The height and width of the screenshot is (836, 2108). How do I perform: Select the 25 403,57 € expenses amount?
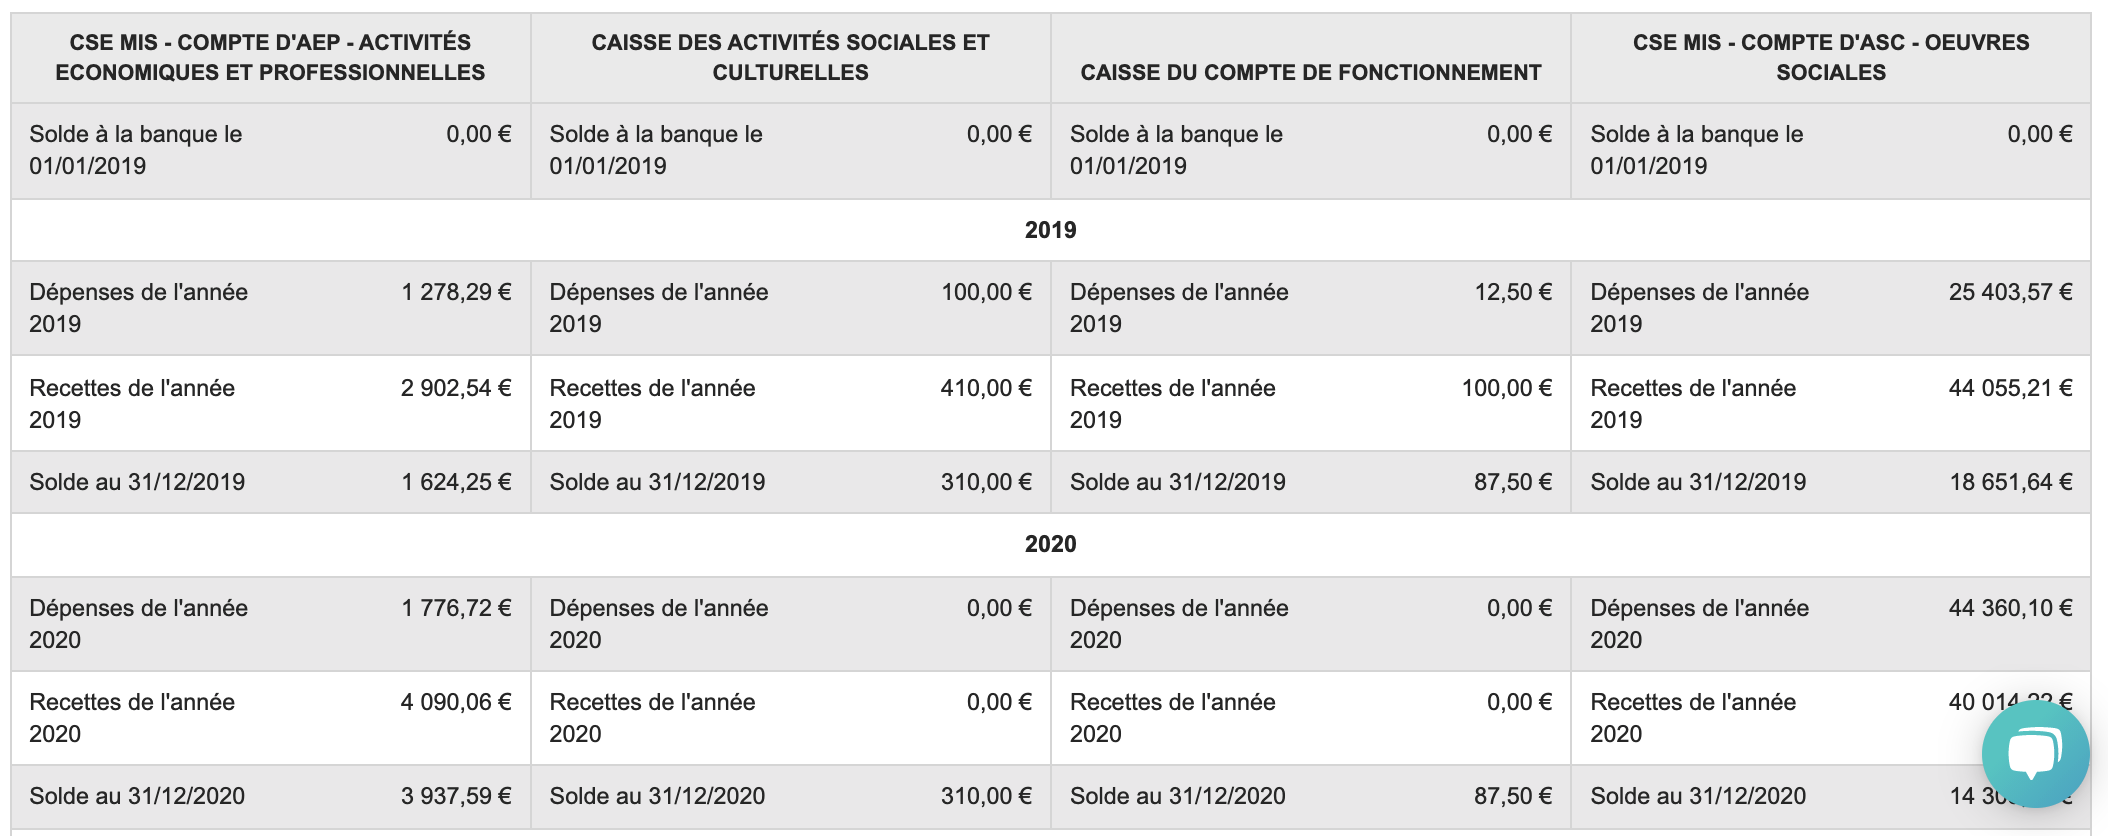click(2010, 292)
